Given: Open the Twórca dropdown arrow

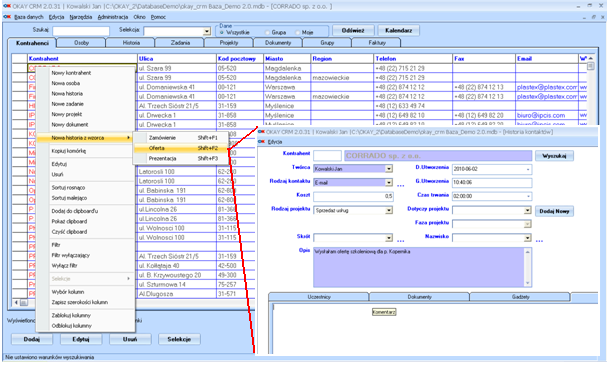Looking at the screenshot, I should coord(388,169).
